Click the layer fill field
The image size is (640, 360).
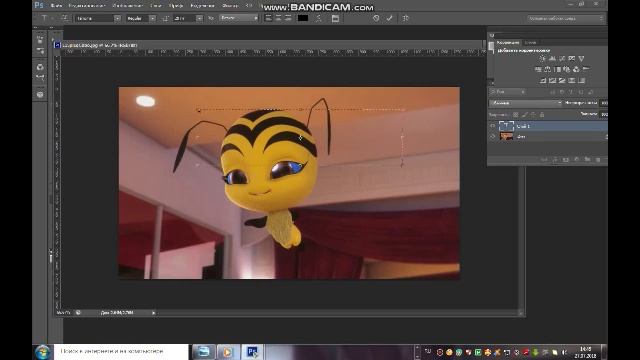(x=604, y=115)
